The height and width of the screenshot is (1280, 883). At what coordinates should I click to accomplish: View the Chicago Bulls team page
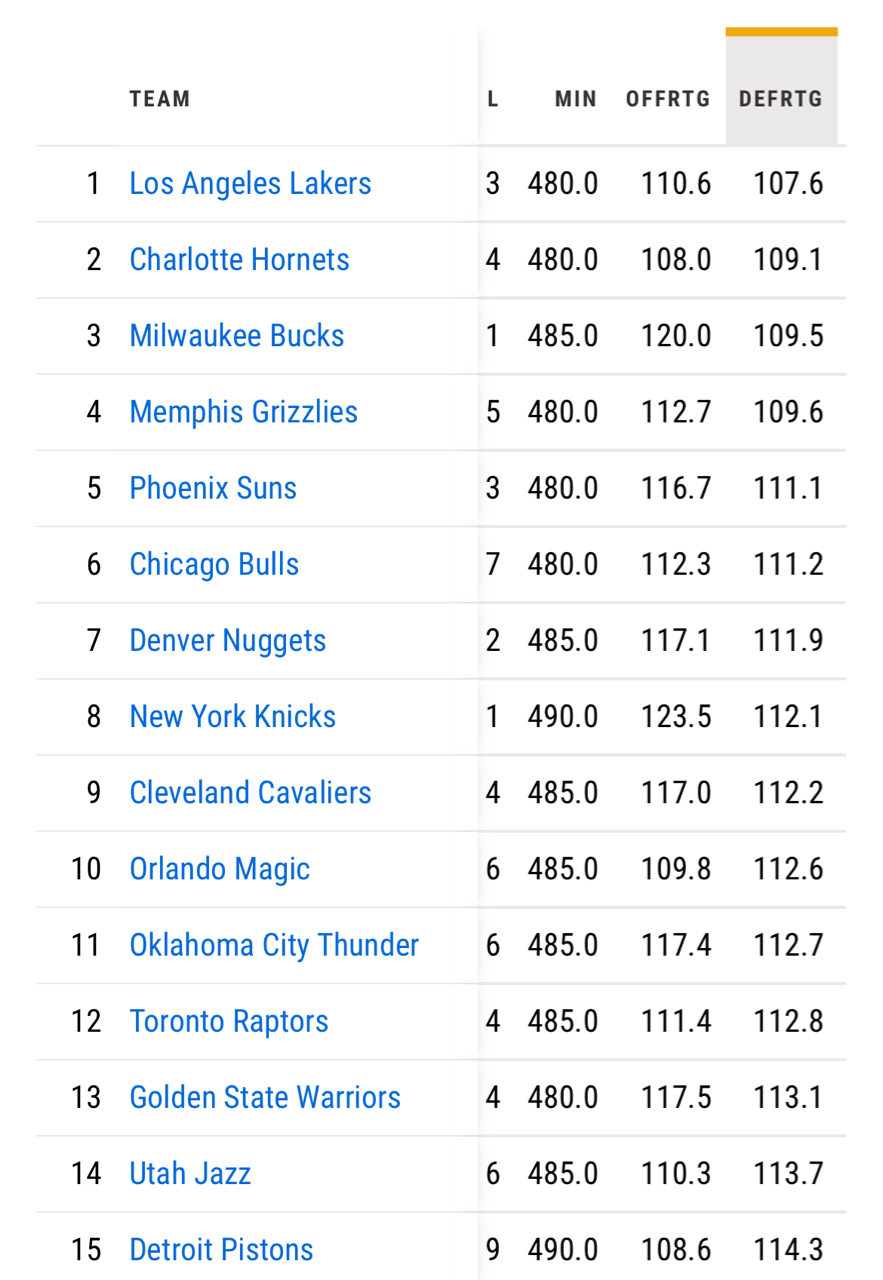click(214, 564)
